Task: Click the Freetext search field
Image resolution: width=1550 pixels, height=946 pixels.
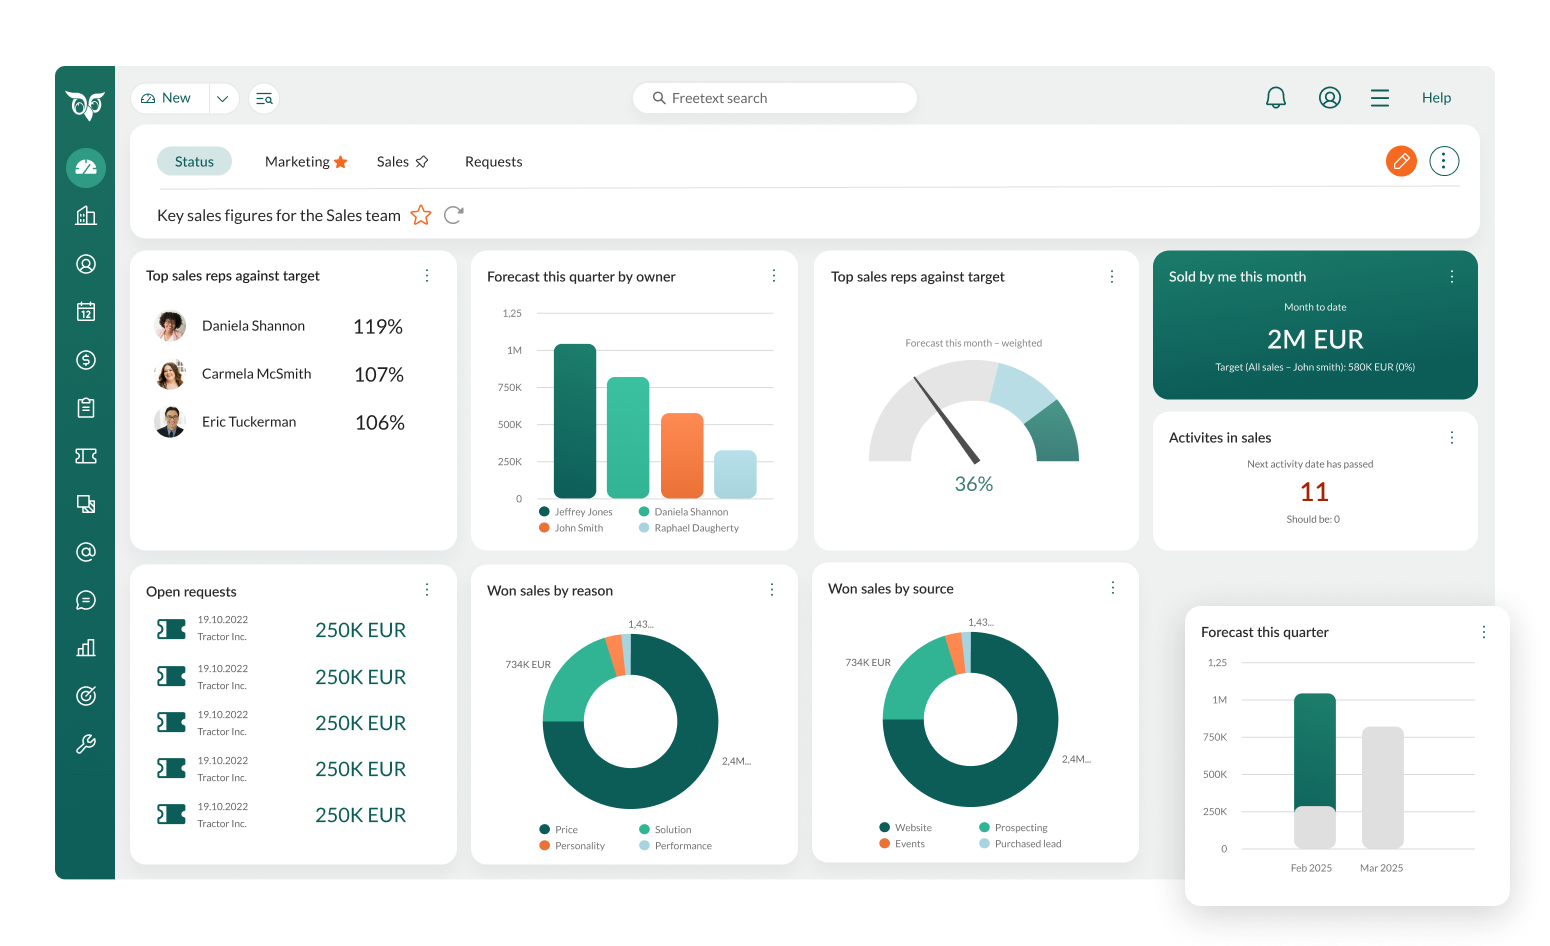Action: point(775,98)
